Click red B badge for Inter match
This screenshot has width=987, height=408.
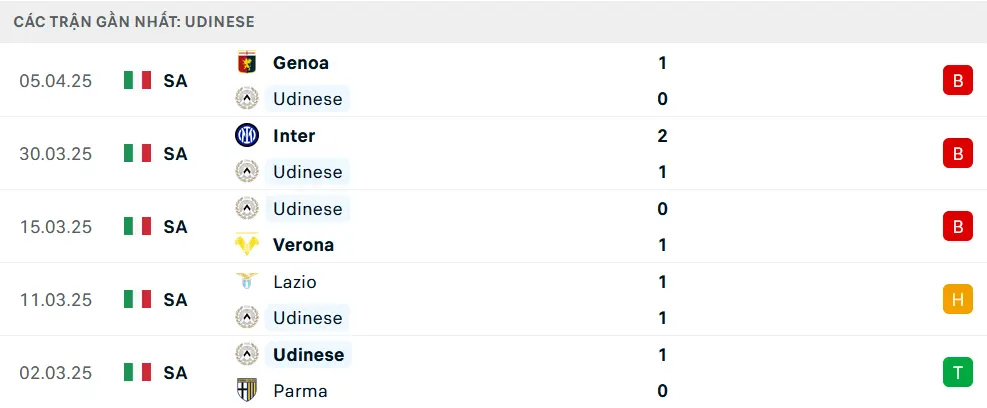957,154
